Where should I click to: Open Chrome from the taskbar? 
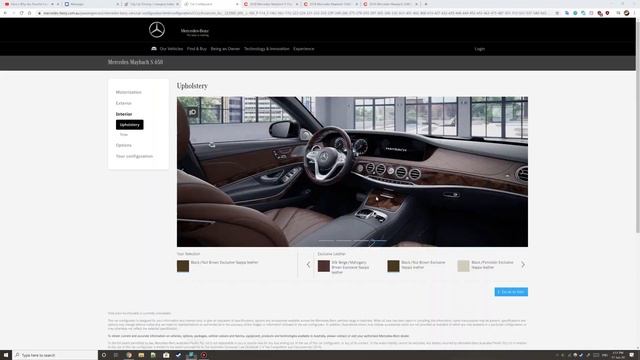129,355
